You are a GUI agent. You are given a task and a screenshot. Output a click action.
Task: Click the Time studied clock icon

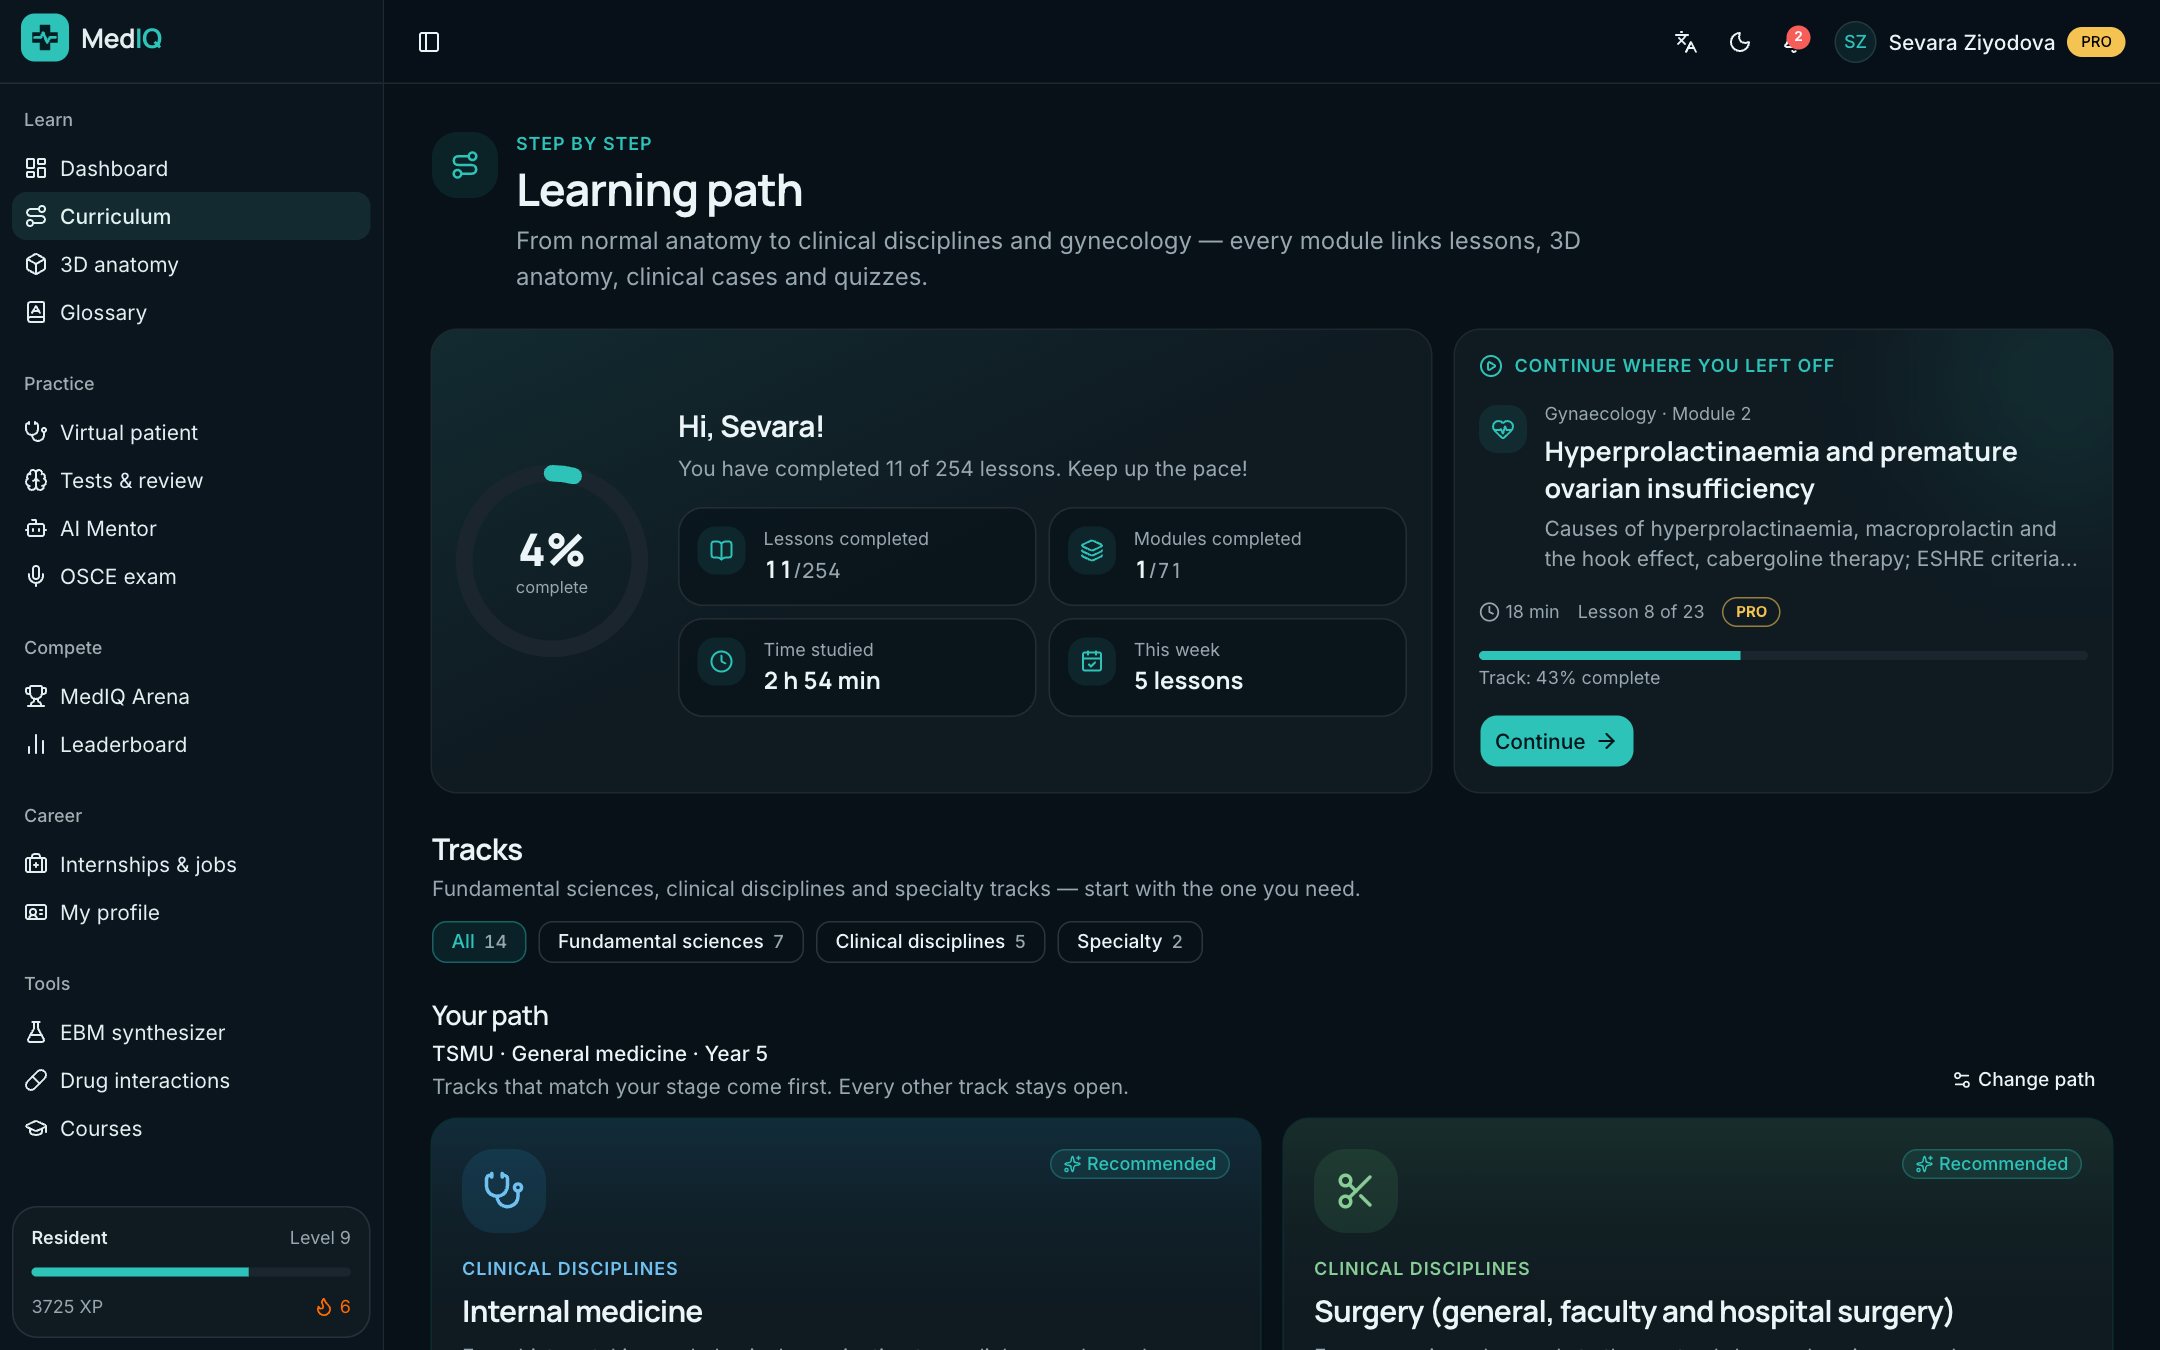tap(721, 662)
